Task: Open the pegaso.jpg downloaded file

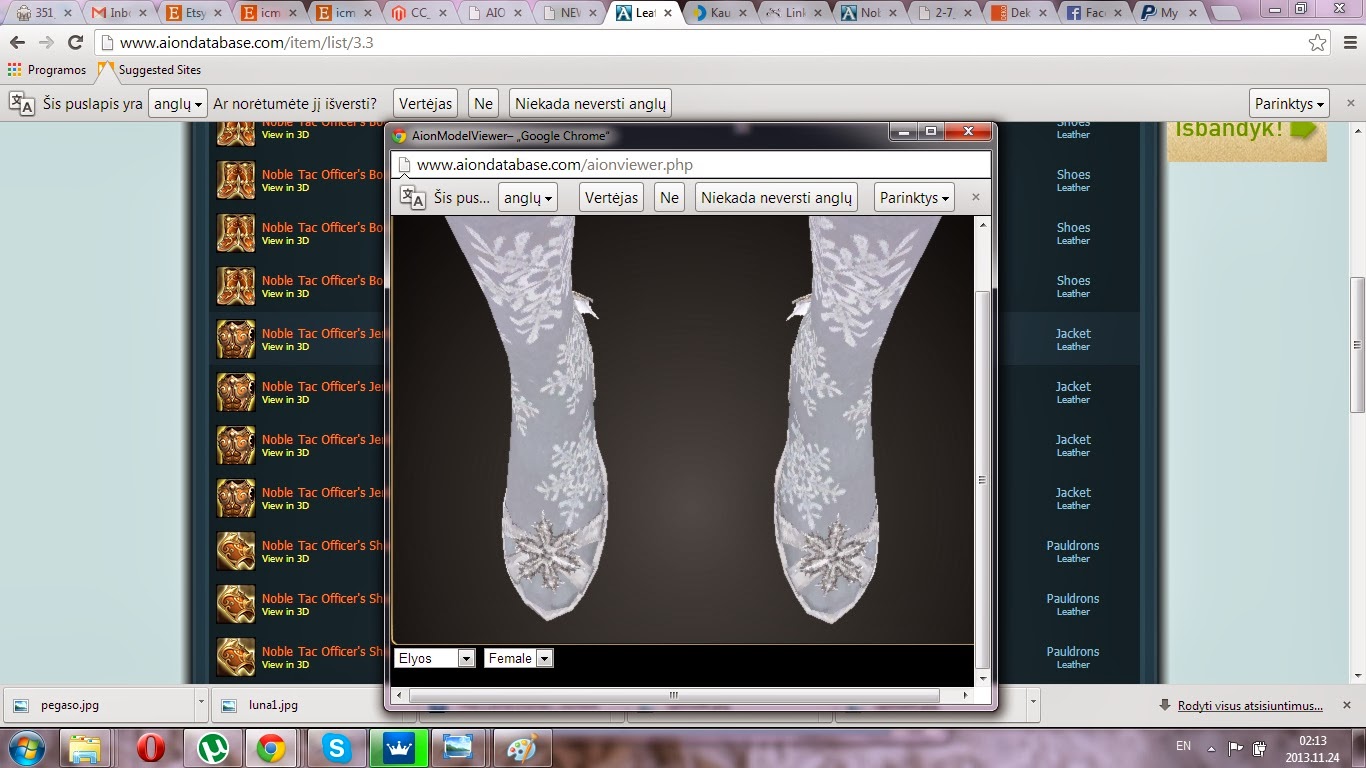Action: pyautogui.click(x=100, y=704)
